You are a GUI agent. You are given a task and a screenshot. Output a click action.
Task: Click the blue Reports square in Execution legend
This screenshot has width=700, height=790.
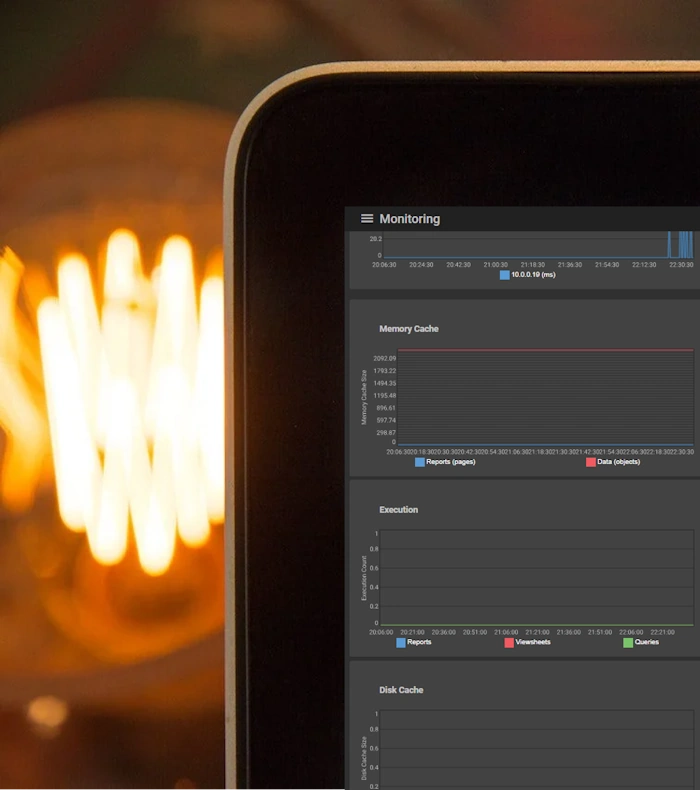pyautogui.click(x=401, y=643)
